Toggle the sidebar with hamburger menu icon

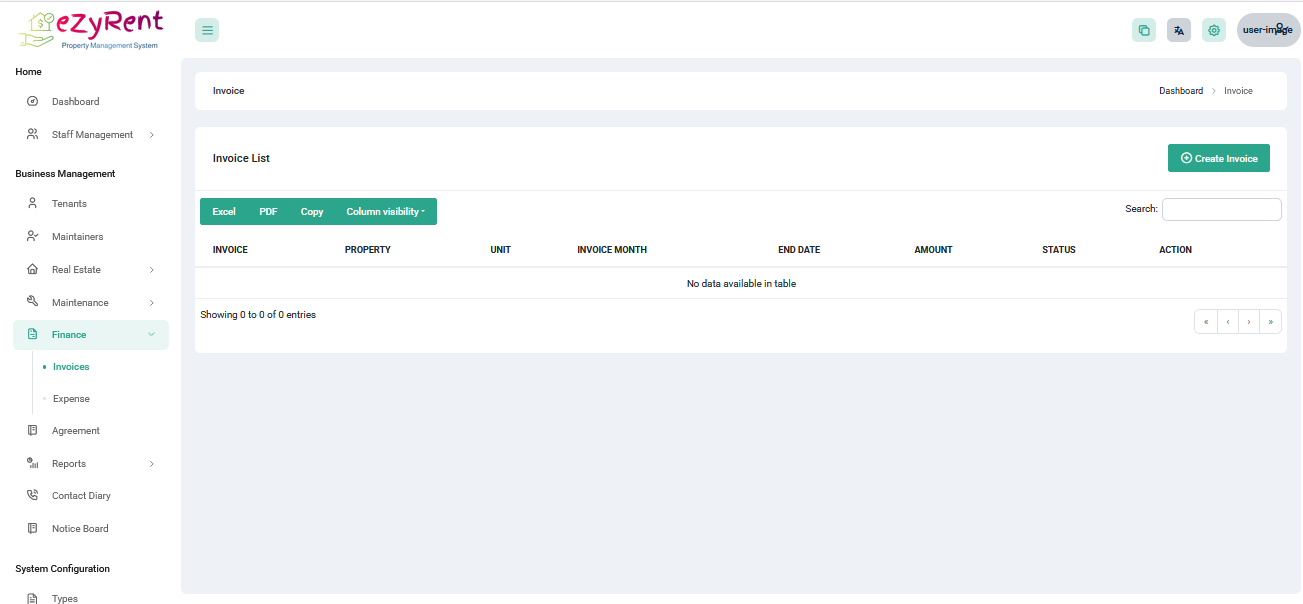[207, 30]
